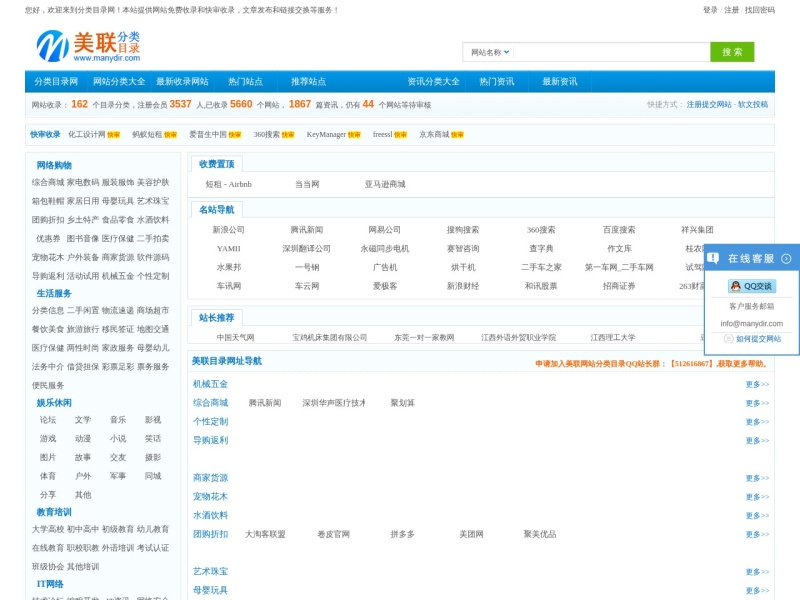Click the green 搜索 button
This screenshot has height=600, width=800.
point(732,52)
